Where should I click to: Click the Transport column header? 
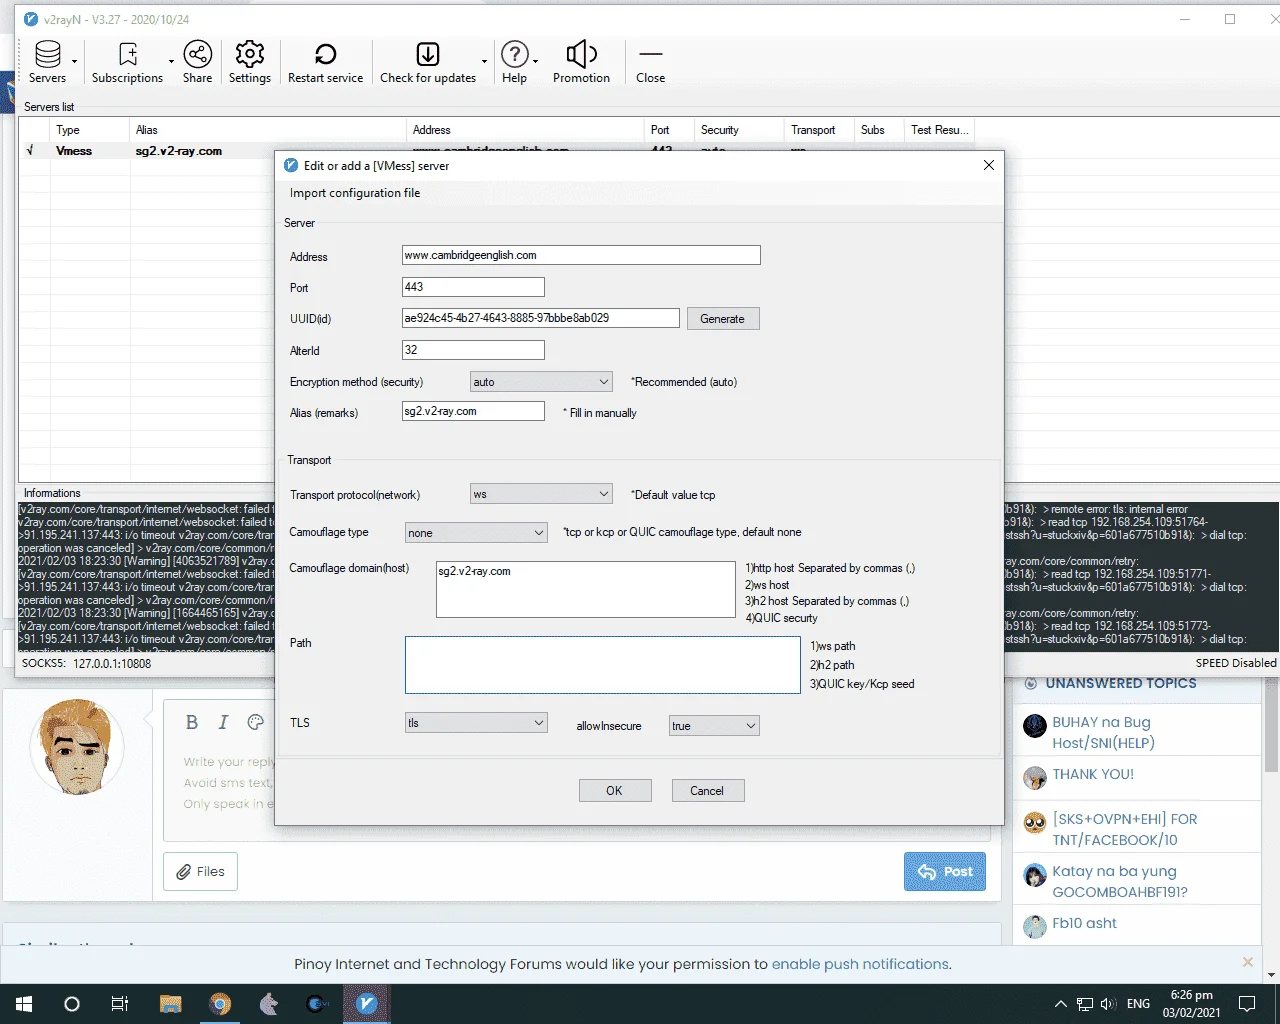tap(819, 130)
